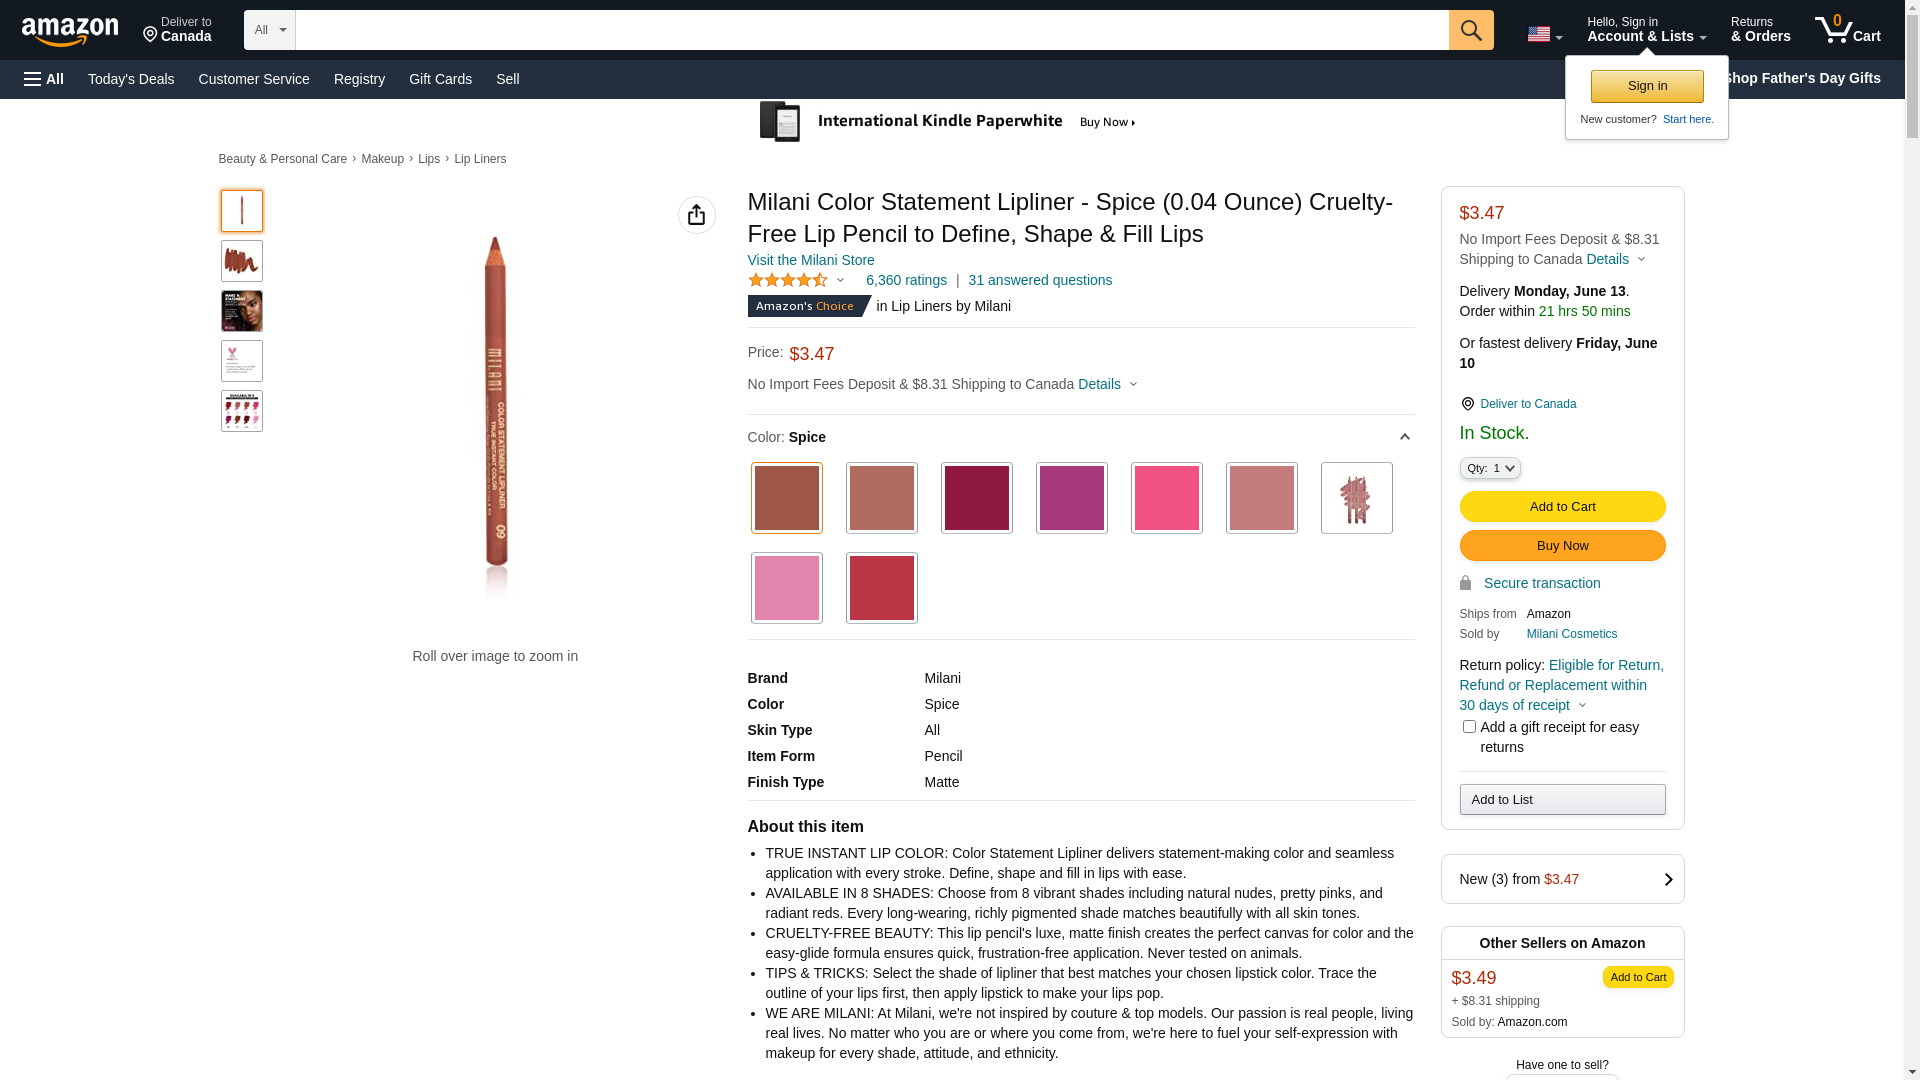Open the search category All dropdown
The image size is (1920, 1080).
coord(270,30)
